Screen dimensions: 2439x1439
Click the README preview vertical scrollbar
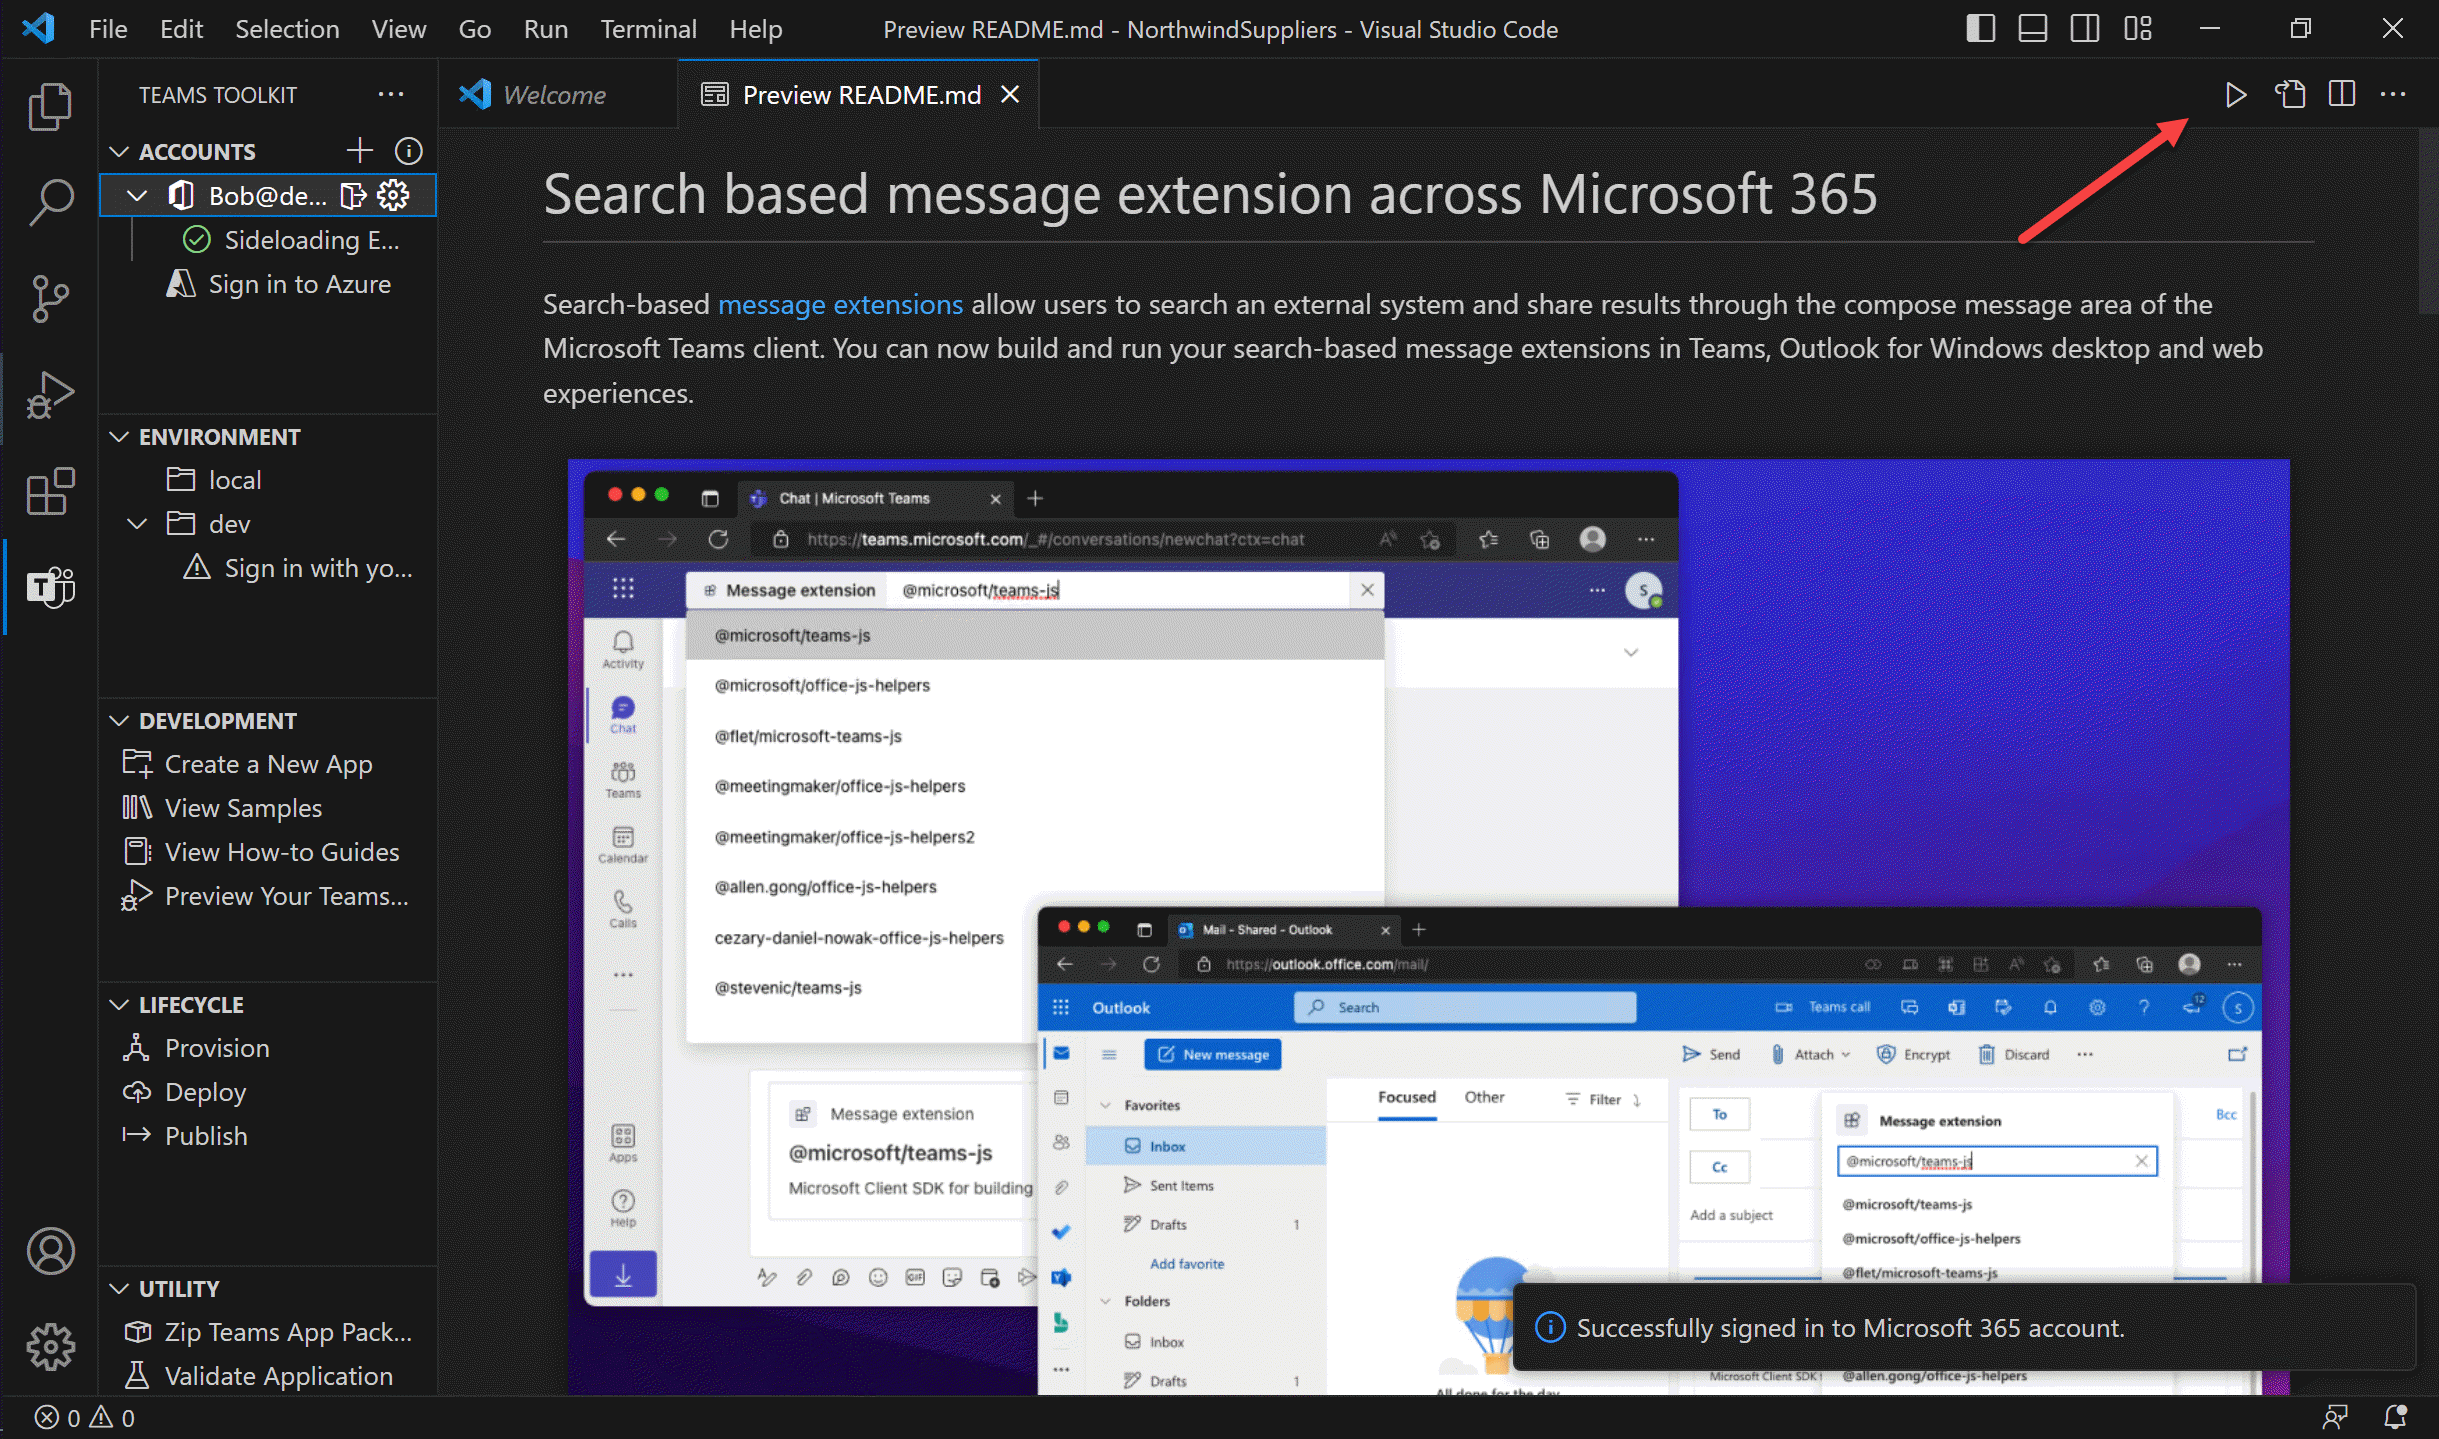pos(2427,220)
